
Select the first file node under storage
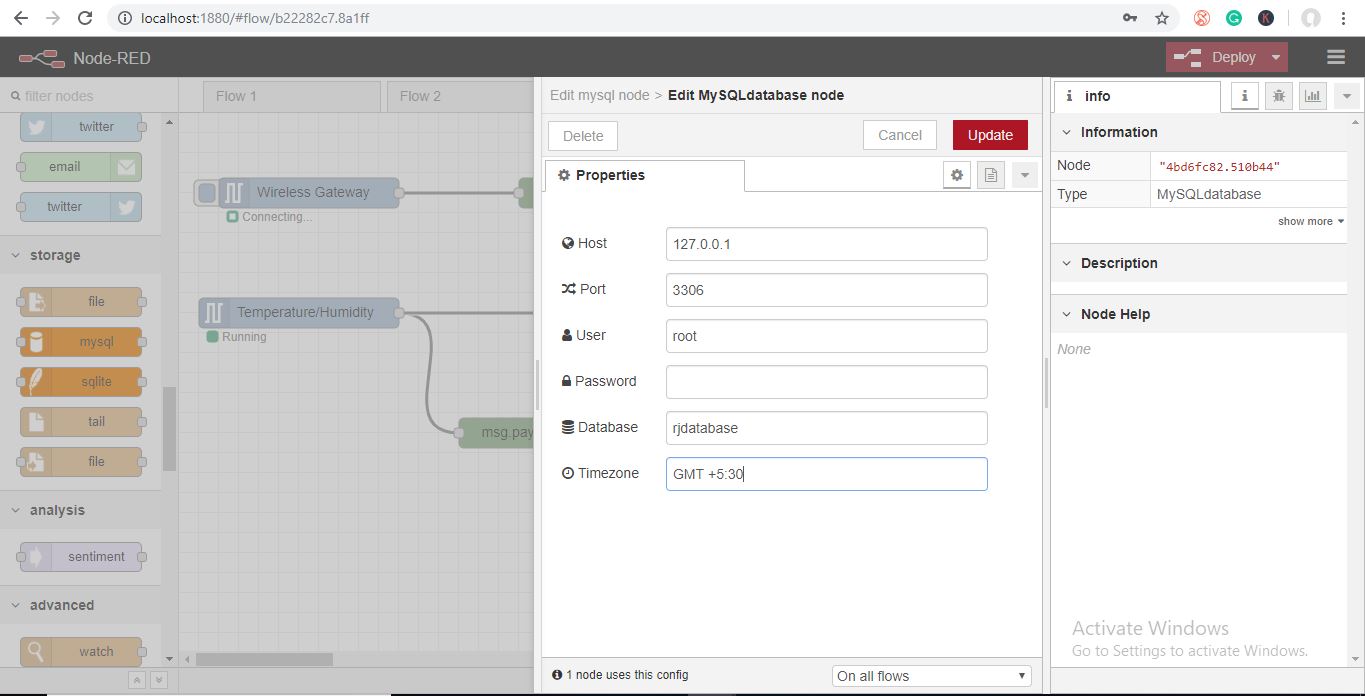(81, 301)
